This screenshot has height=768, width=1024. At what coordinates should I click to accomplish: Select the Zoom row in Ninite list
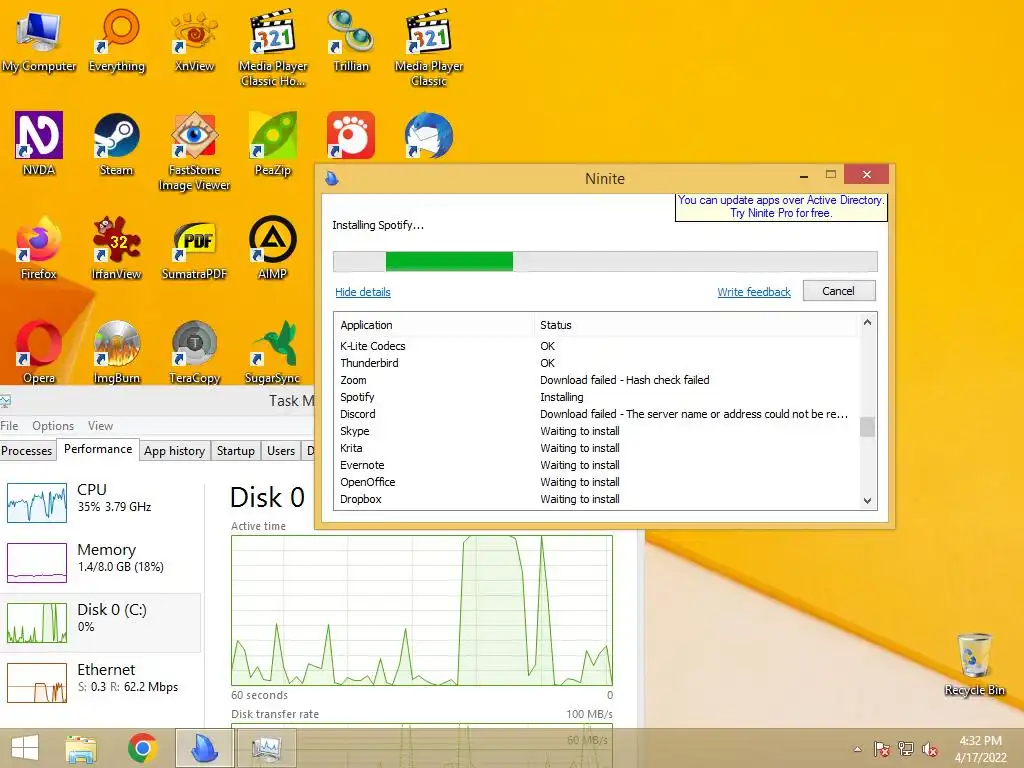(597, 380)
